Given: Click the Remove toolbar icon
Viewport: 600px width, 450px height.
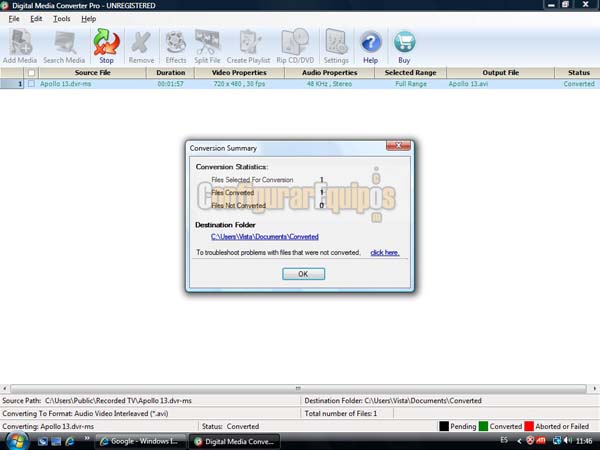Looking at the screenshot, I should tap(141, 46).
